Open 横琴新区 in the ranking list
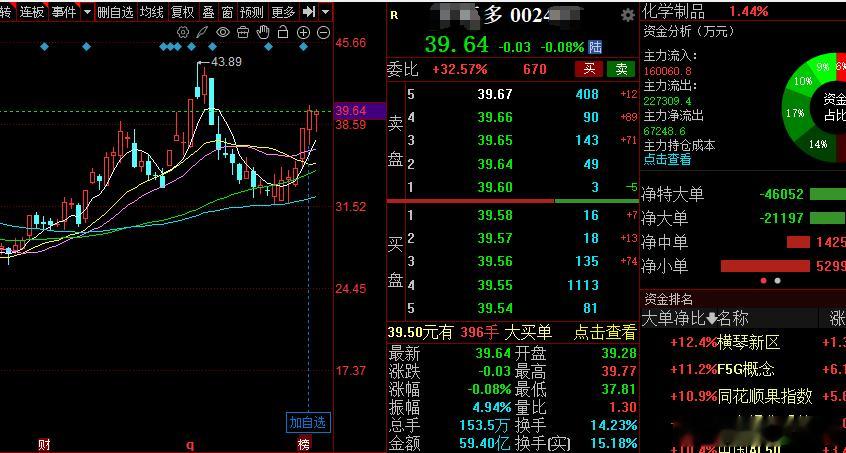Image resolution: width=846 pixels, height=453 pixels. pos(748,342)
